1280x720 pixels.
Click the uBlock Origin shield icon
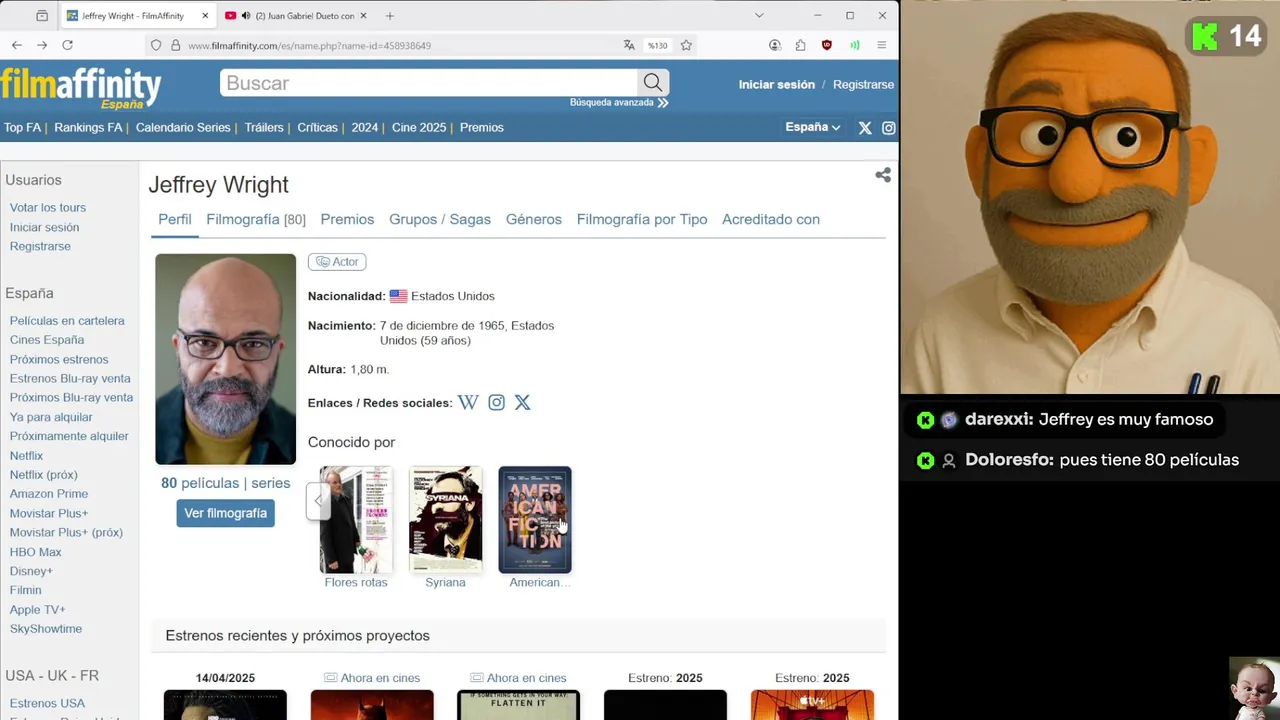click(827, 45)
